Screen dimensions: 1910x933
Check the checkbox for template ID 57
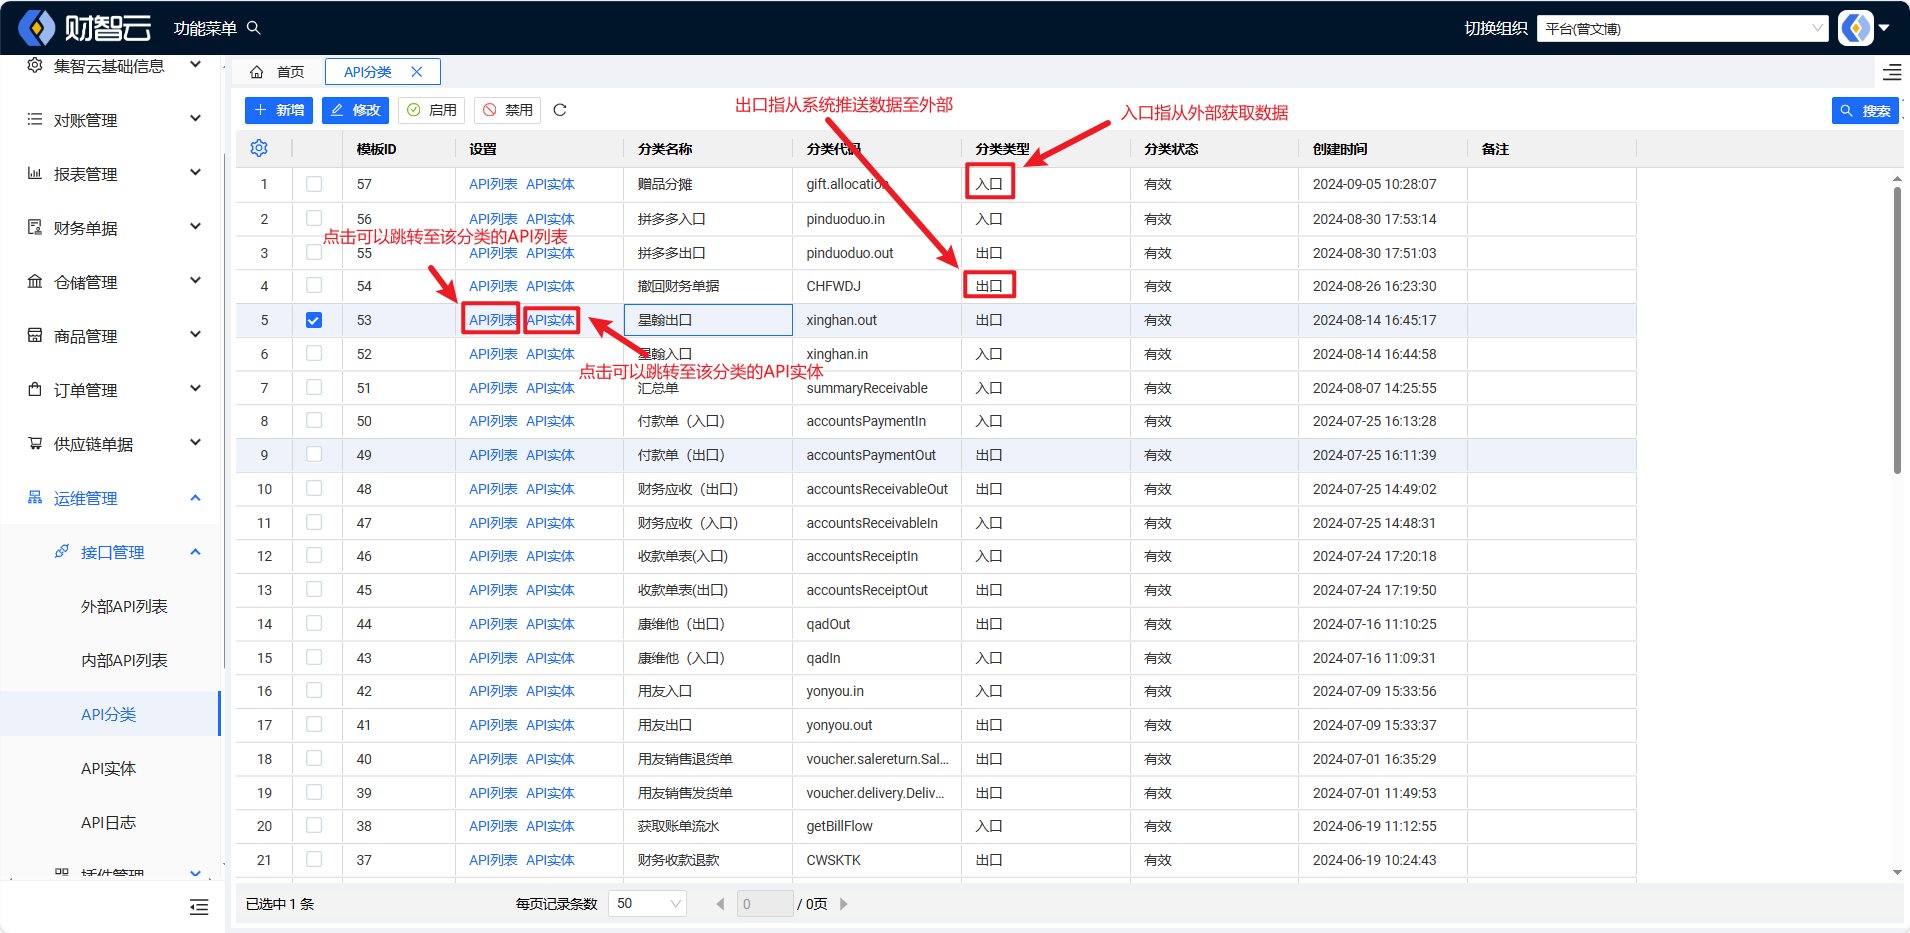tap(314, 184)
